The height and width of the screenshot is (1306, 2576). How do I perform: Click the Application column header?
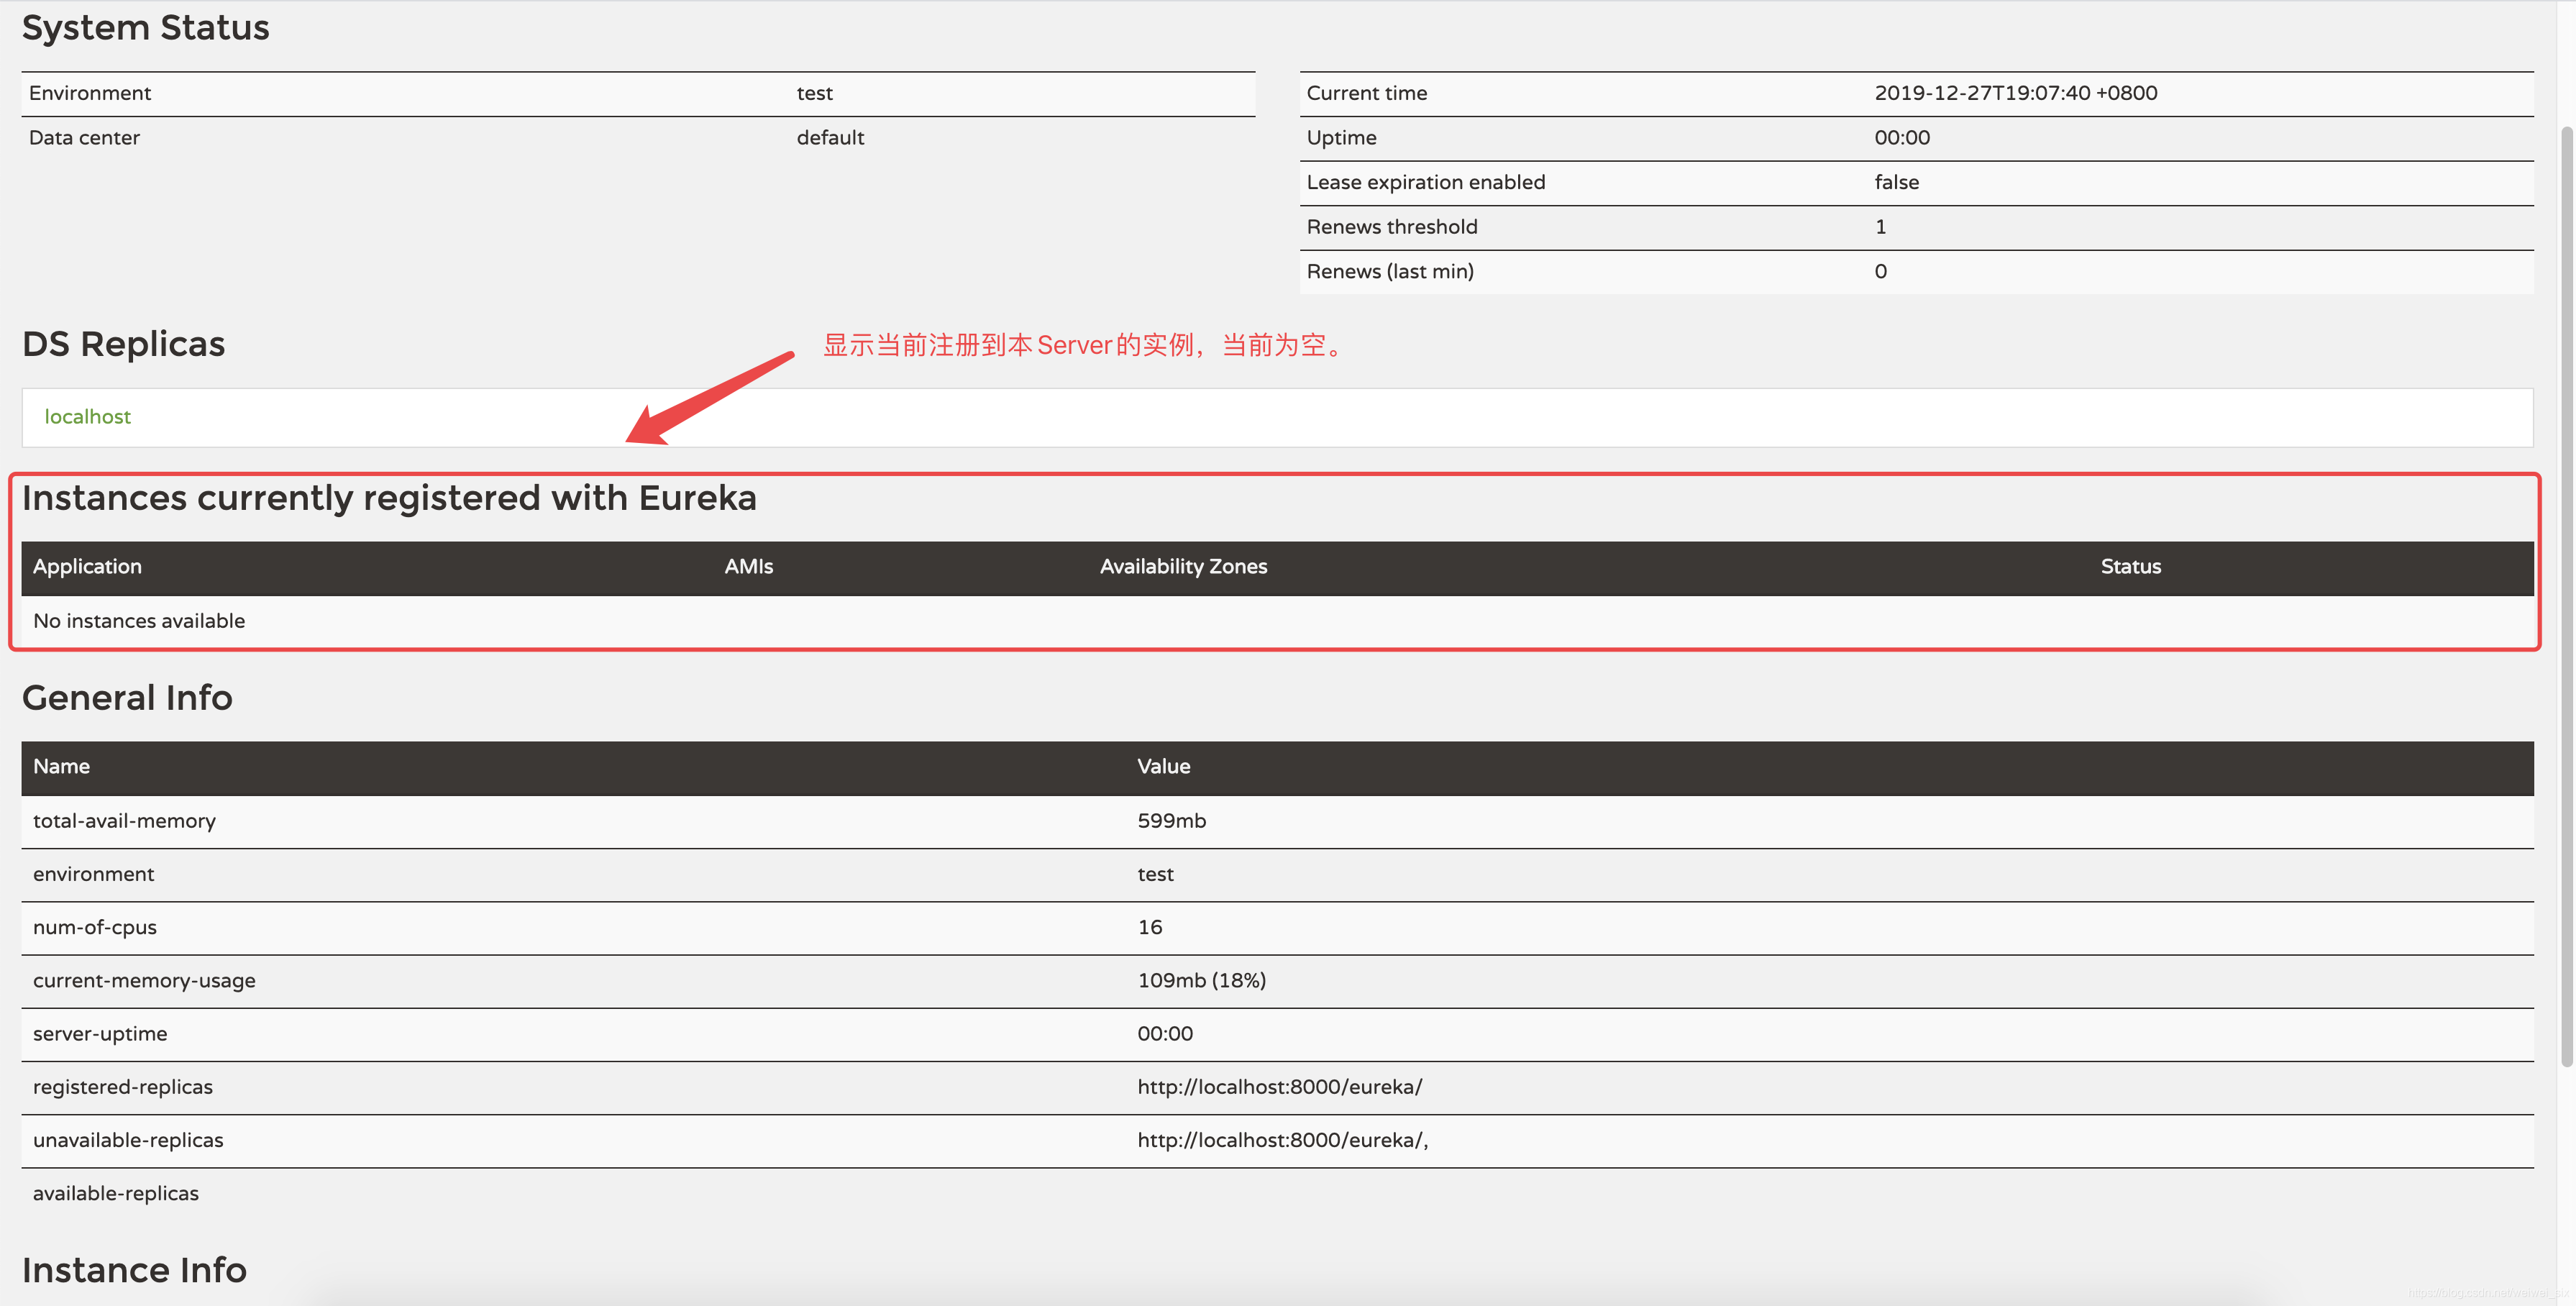pos(87,566)
